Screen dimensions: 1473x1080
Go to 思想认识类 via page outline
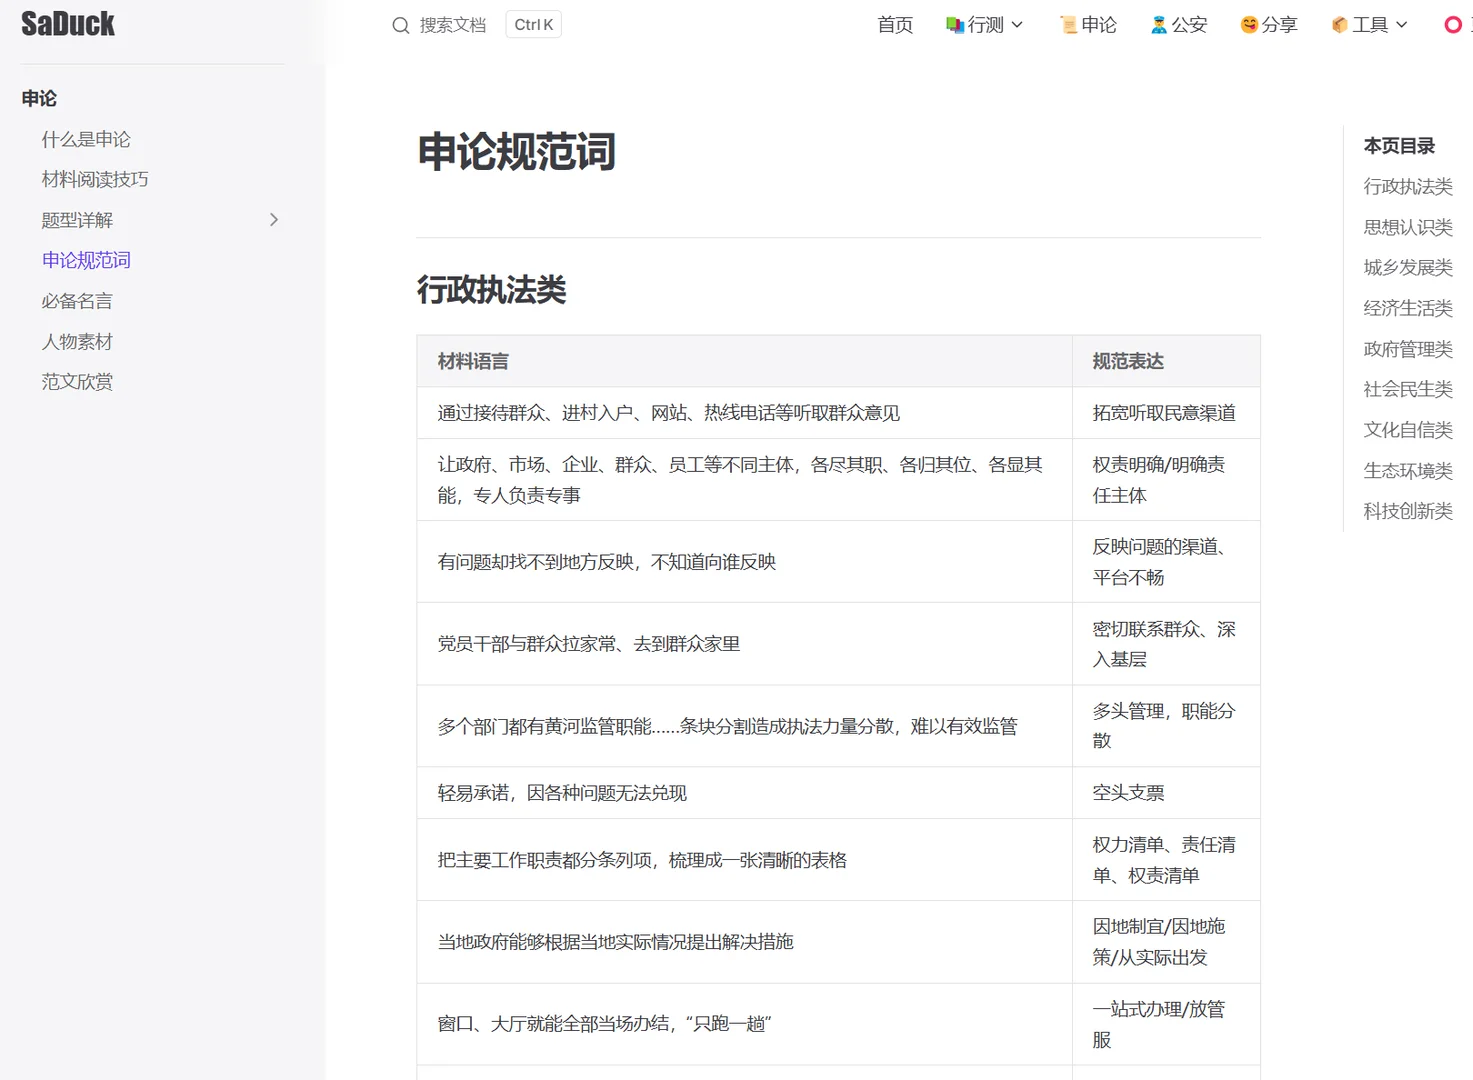(x=1406, y=227)
